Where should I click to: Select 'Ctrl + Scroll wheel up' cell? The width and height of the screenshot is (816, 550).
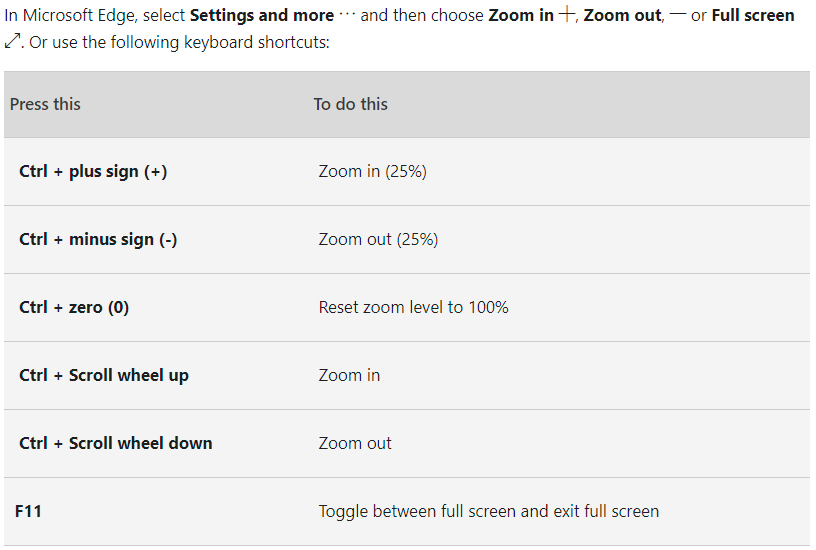[104, 376]
